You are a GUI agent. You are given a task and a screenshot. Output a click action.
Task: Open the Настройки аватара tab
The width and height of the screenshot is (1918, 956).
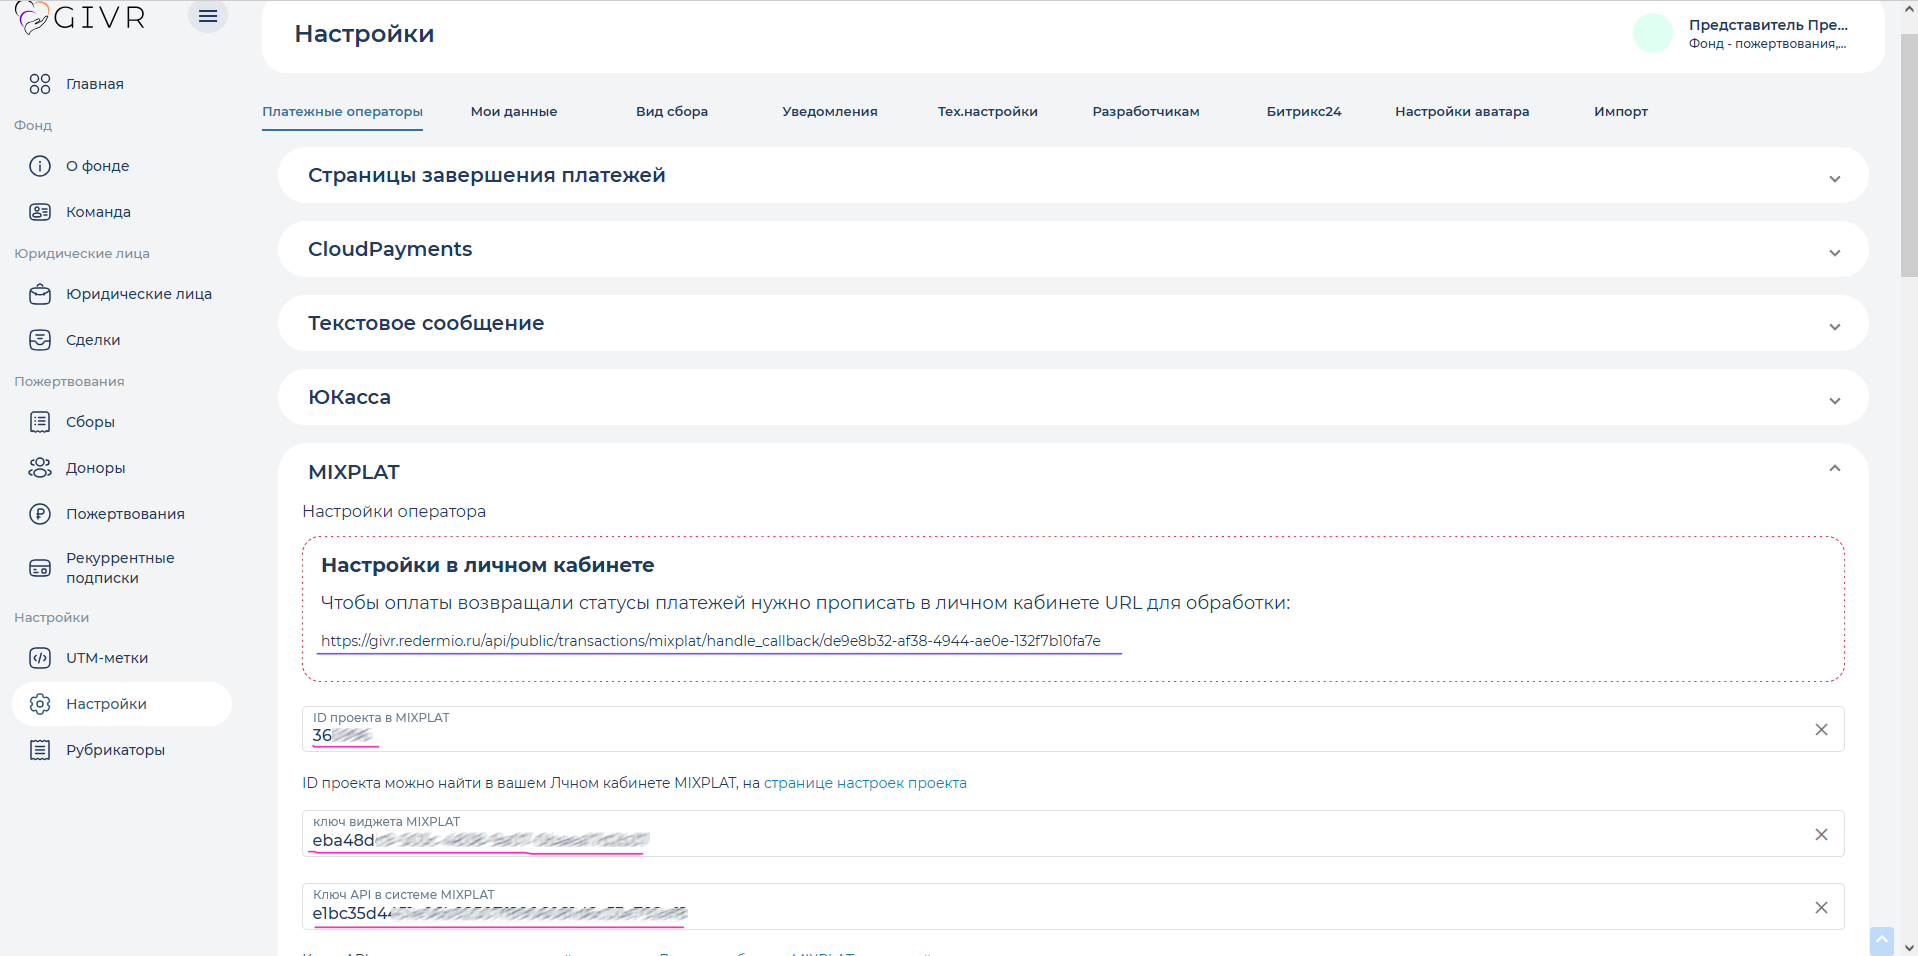coord(1462,112)
